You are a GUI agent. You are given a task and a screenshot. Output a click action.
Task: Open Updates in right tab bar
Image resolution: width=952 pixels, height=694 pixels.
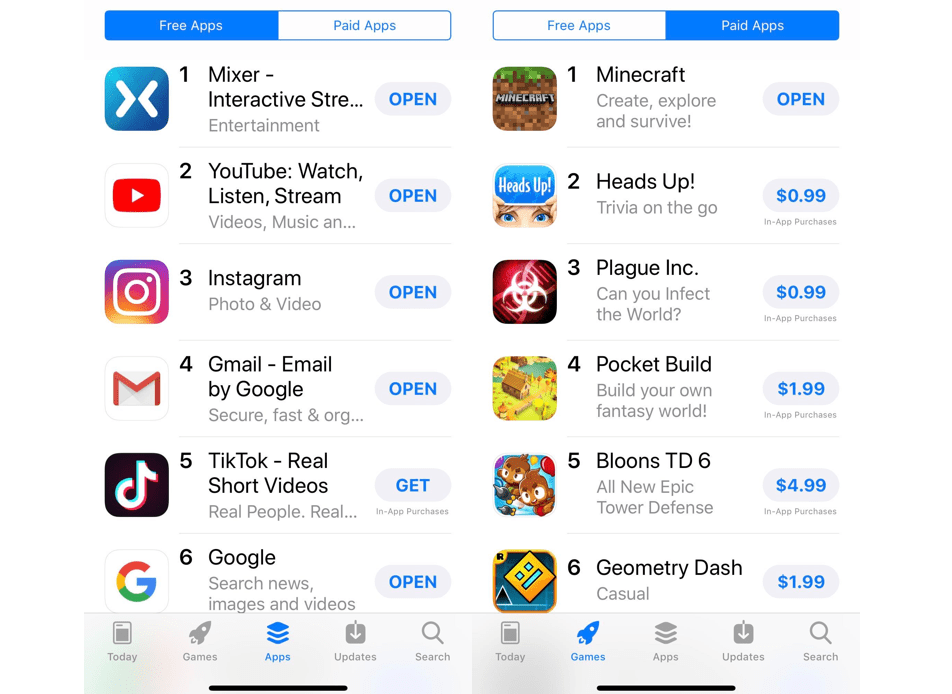click(x=743, y=642)
